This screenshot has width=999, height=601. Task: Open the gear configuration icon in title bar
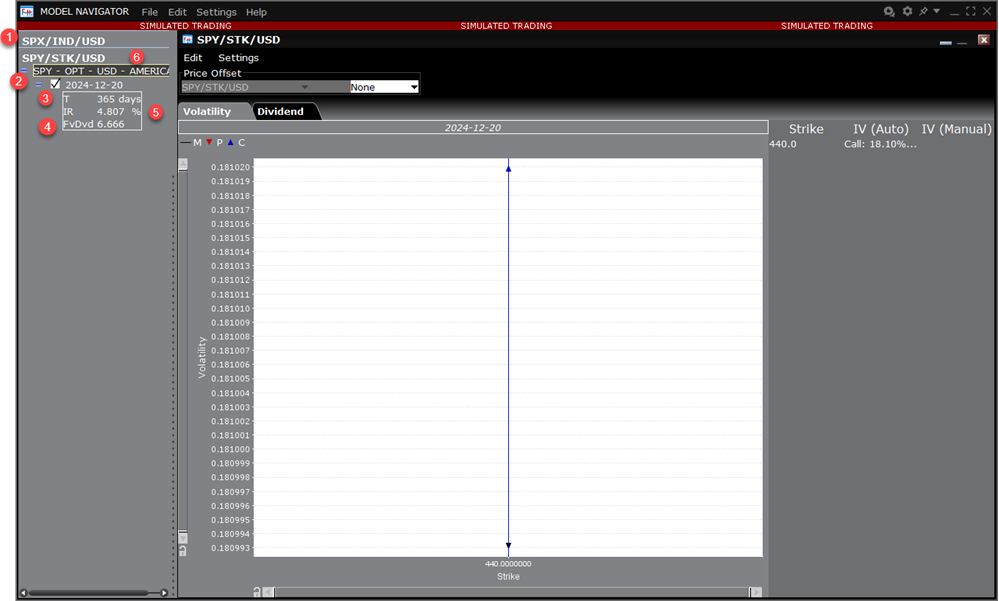pos(907,11)
